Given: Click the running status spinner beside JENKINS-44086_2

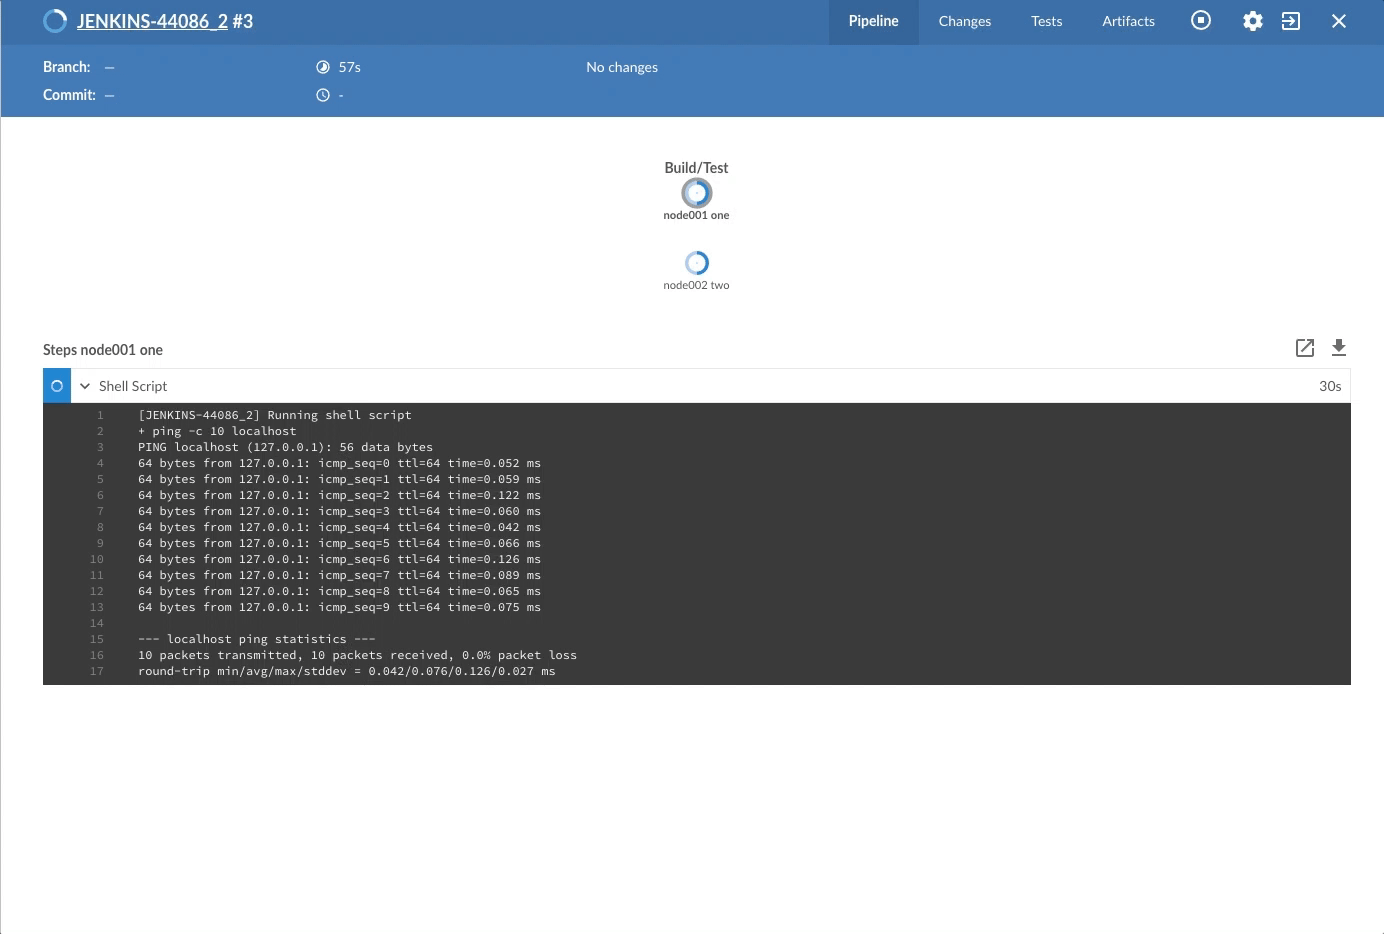Looking at the screenshot, I should point(55,21).
